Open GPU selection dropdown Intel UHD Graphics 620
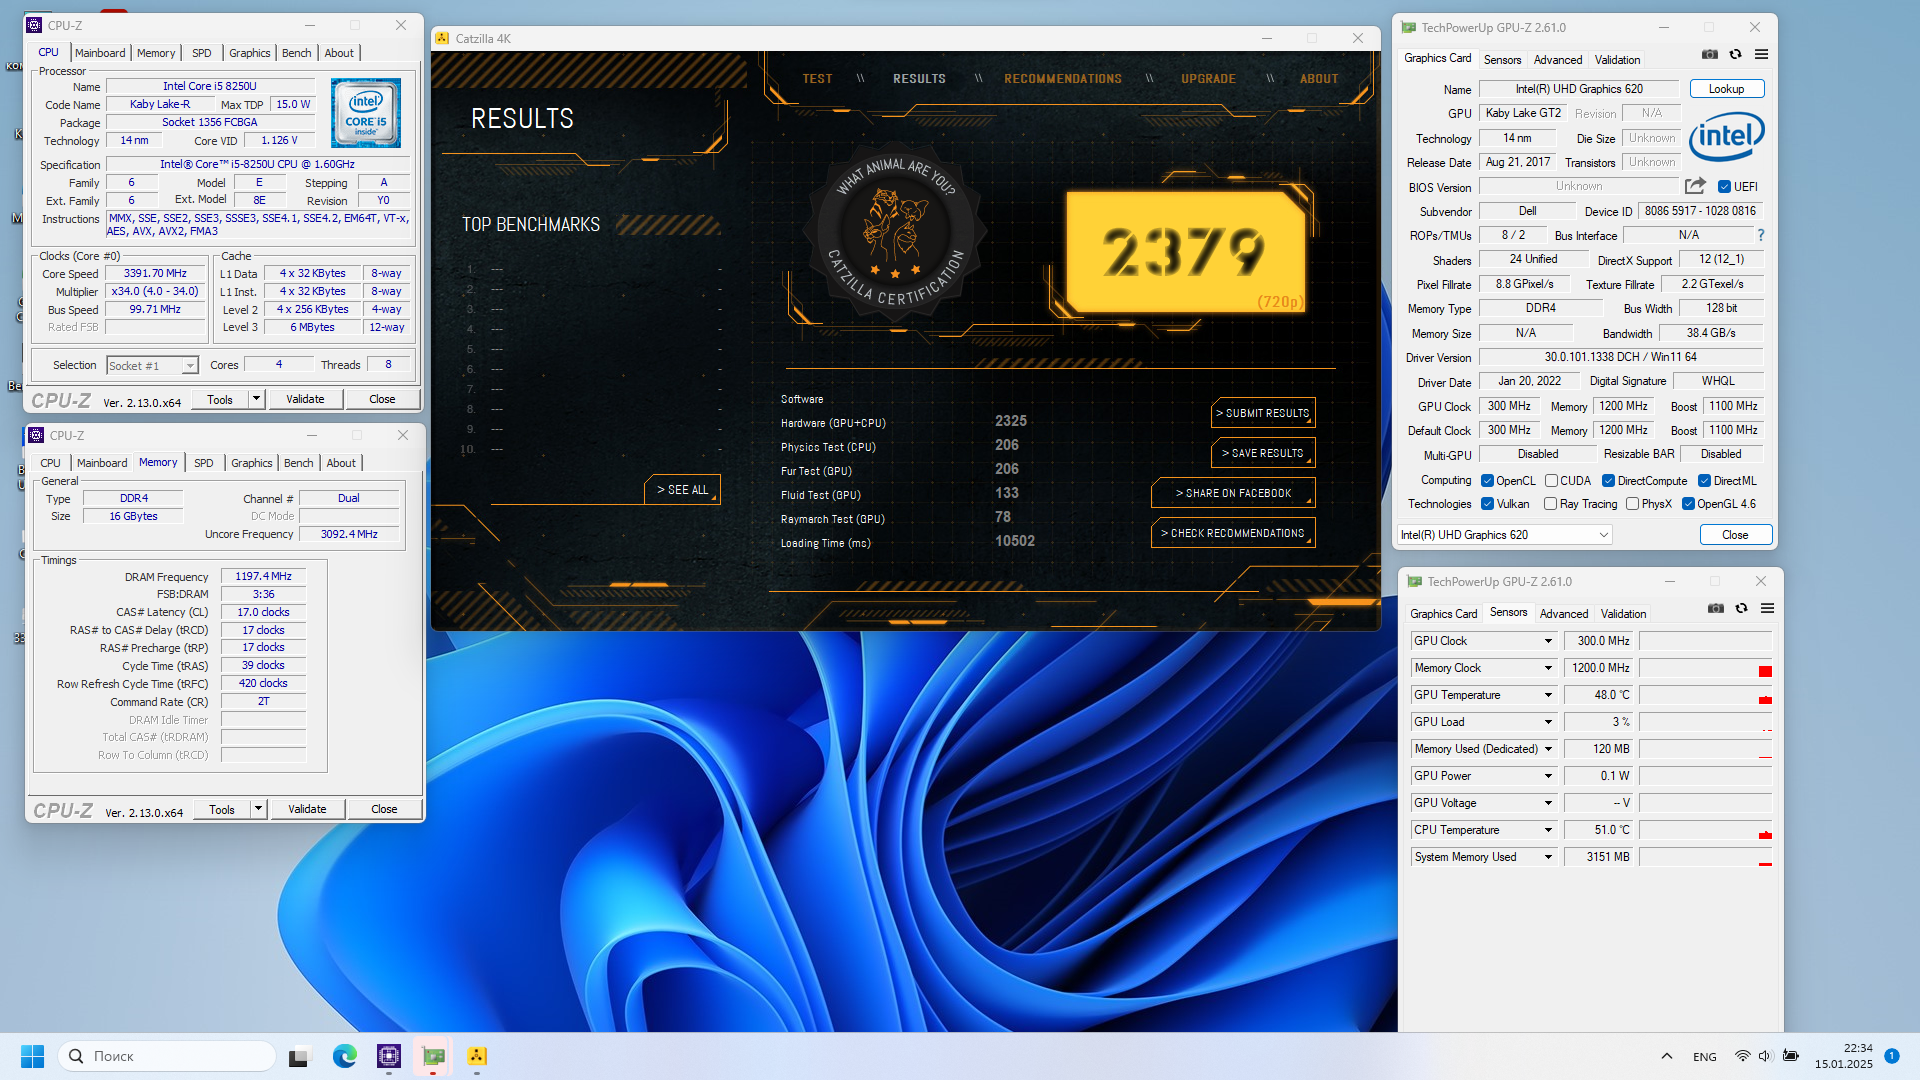1920x1080 pixels. click(x=1504, y=535)
